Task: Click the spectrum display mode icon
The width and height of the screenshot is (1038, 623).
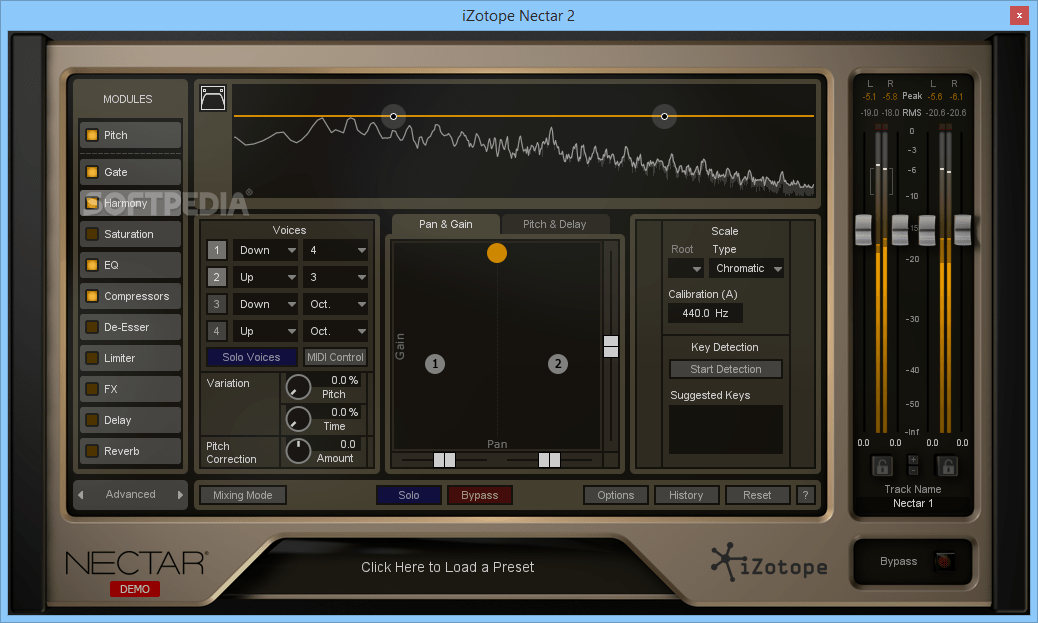Action: coord(213,97)
